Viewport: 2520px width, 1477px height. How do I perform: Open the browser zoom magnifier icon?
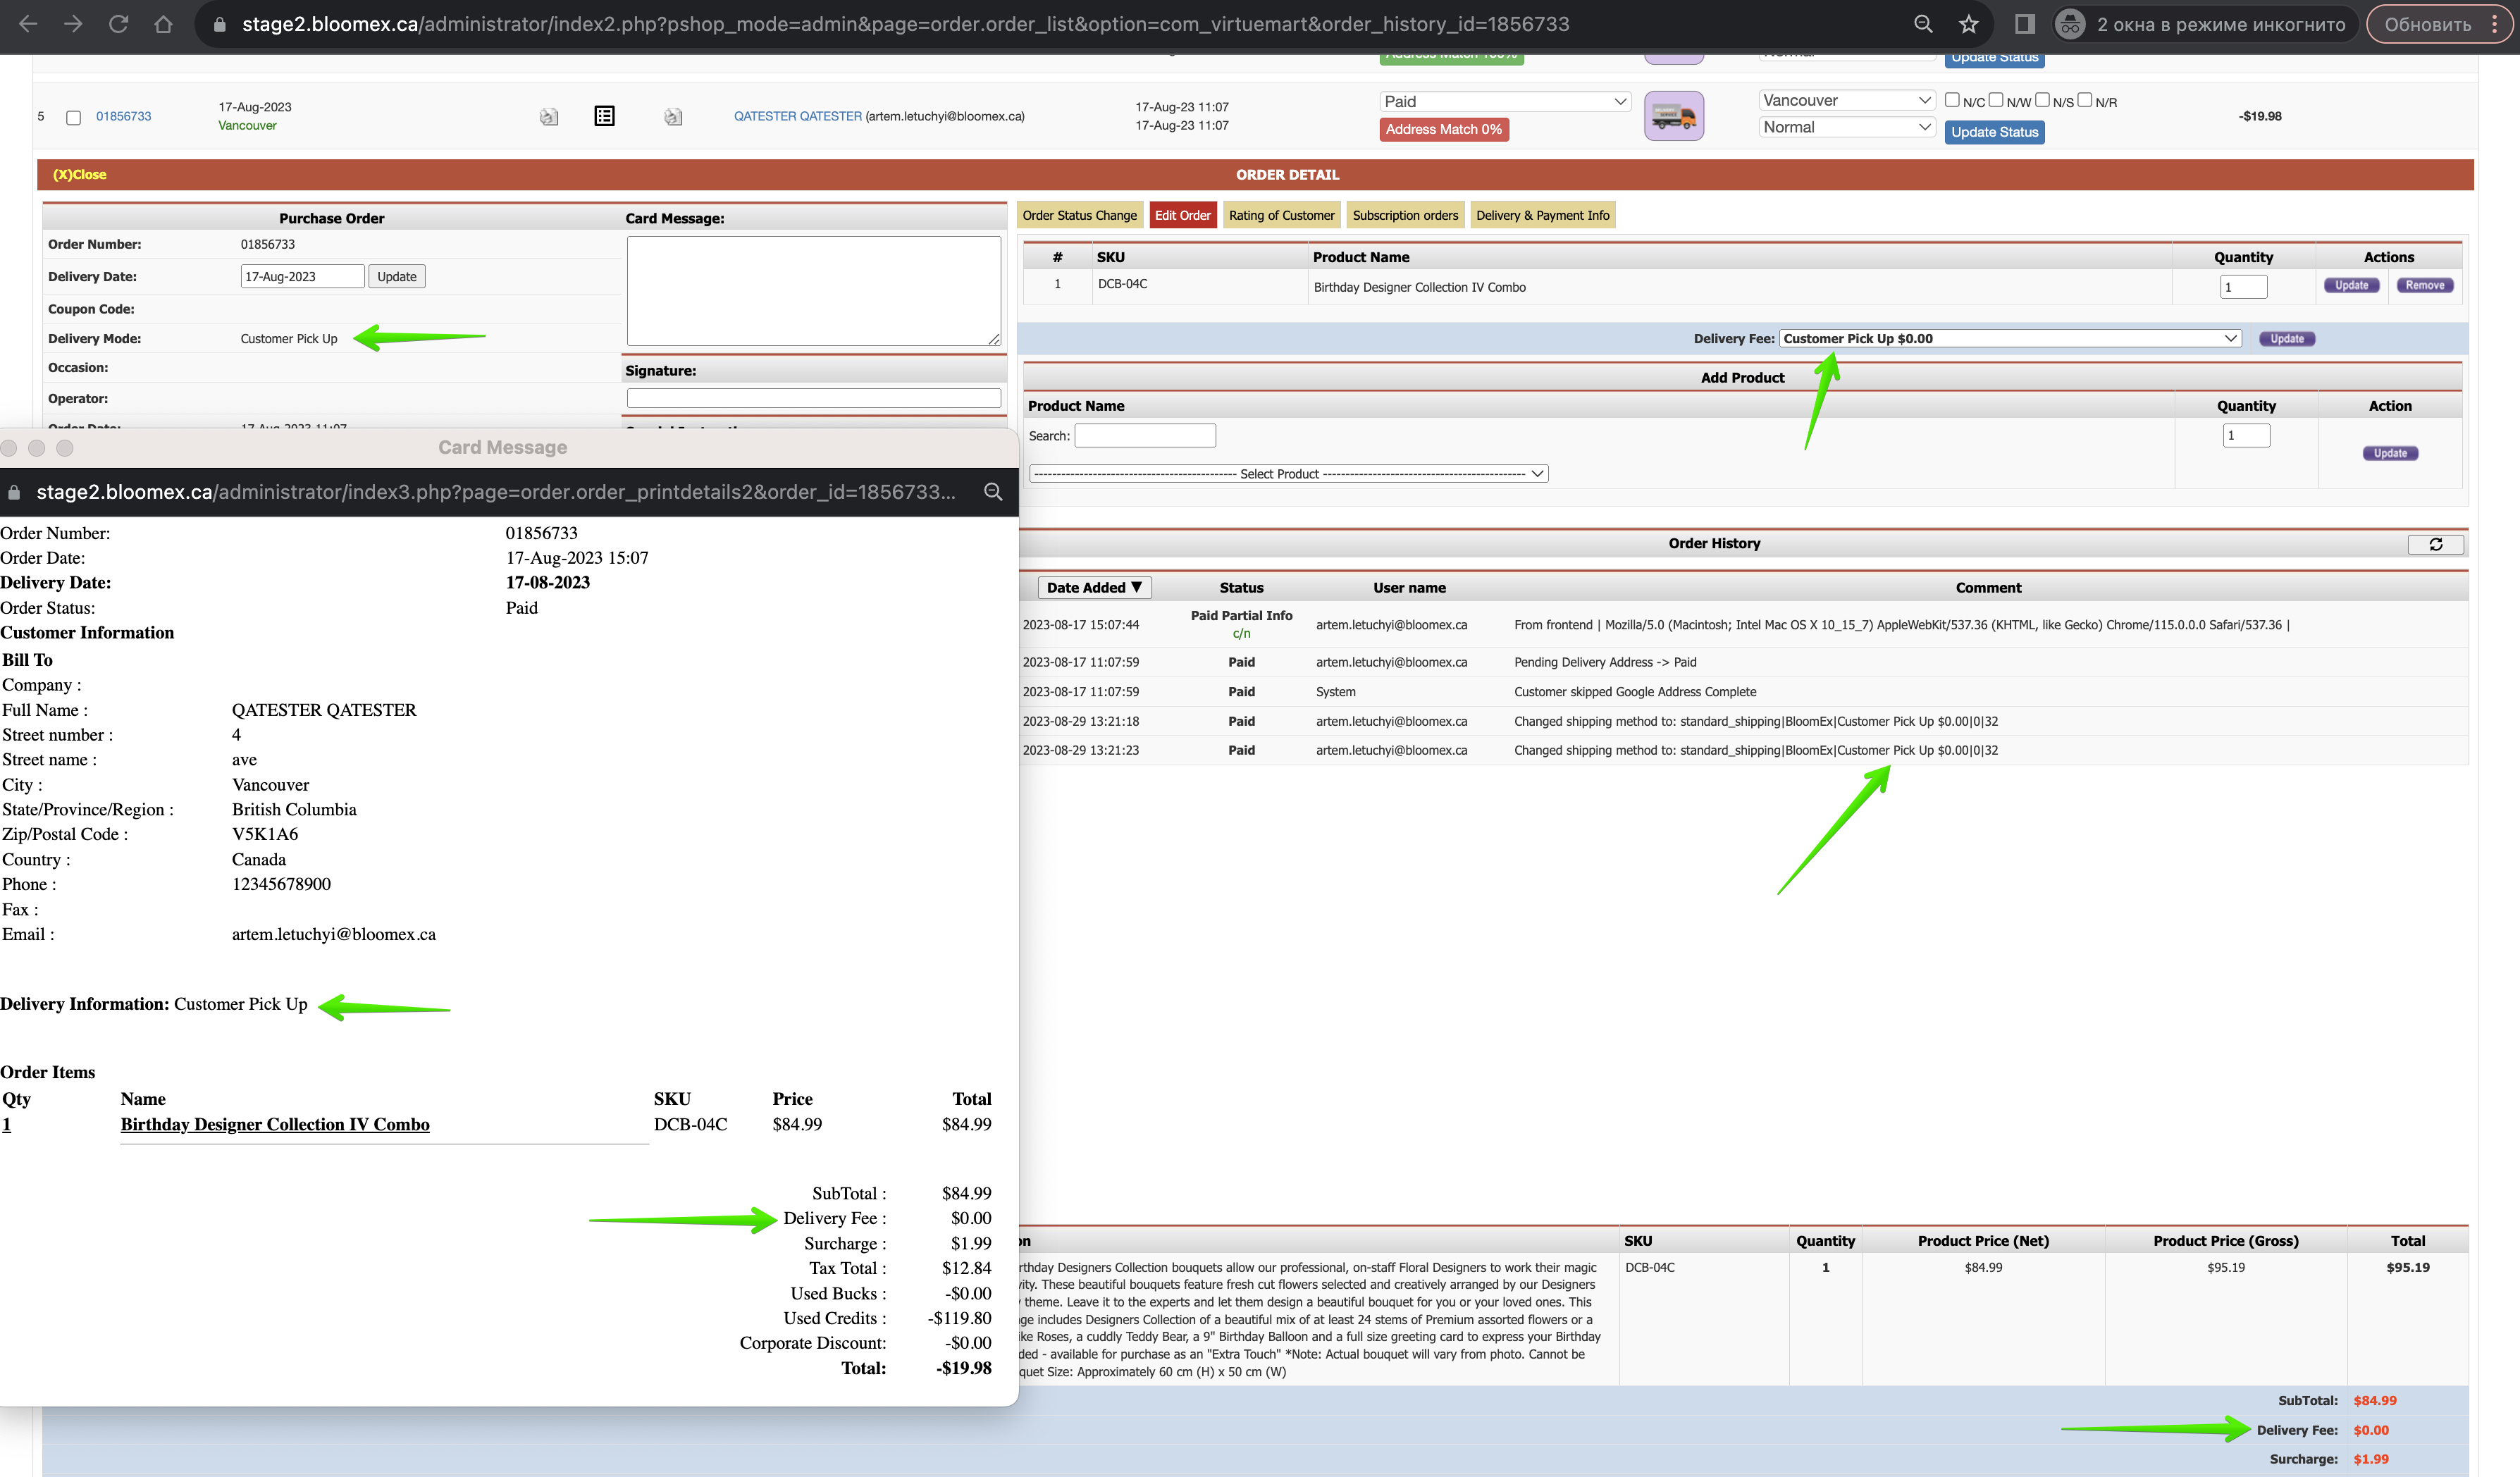tap(1922, 24)
